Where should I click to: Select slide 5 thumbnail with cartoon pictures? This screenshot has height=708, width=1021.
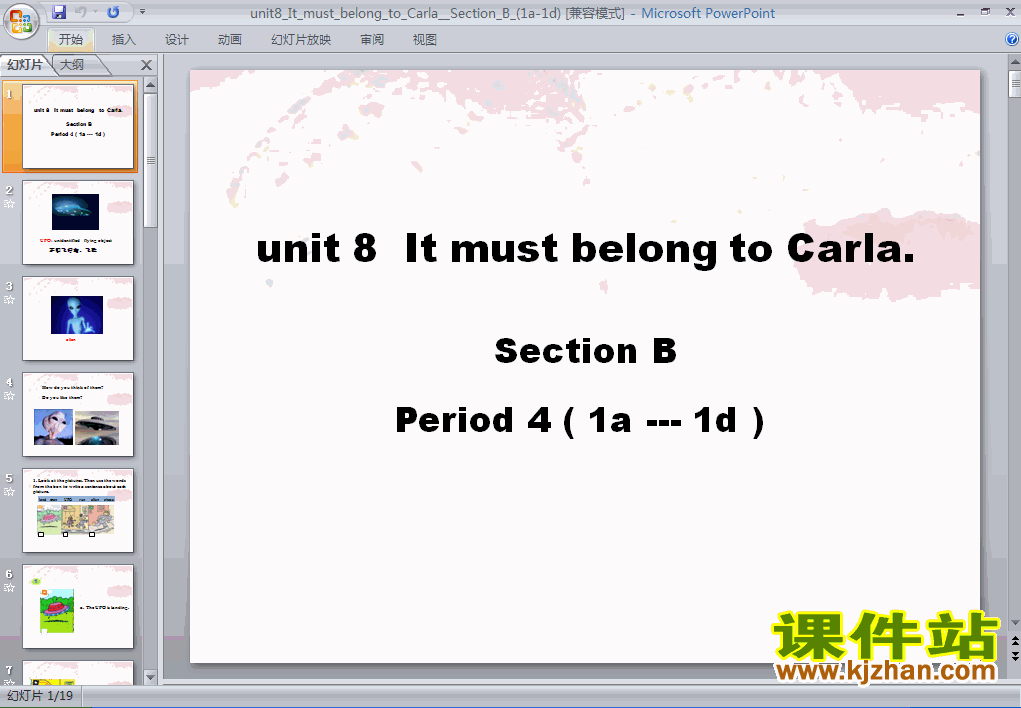tap(78, 511)
